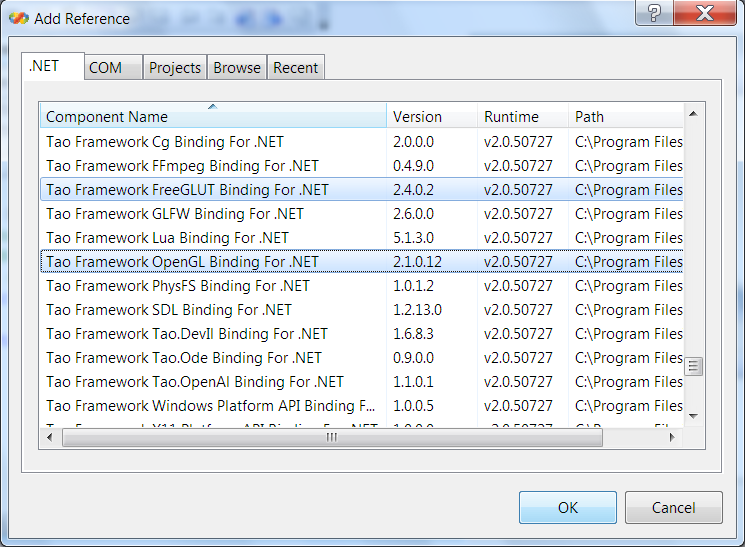Click version 2.1.0.12 cell
745x547 pixels.
(x=417, y=262)
